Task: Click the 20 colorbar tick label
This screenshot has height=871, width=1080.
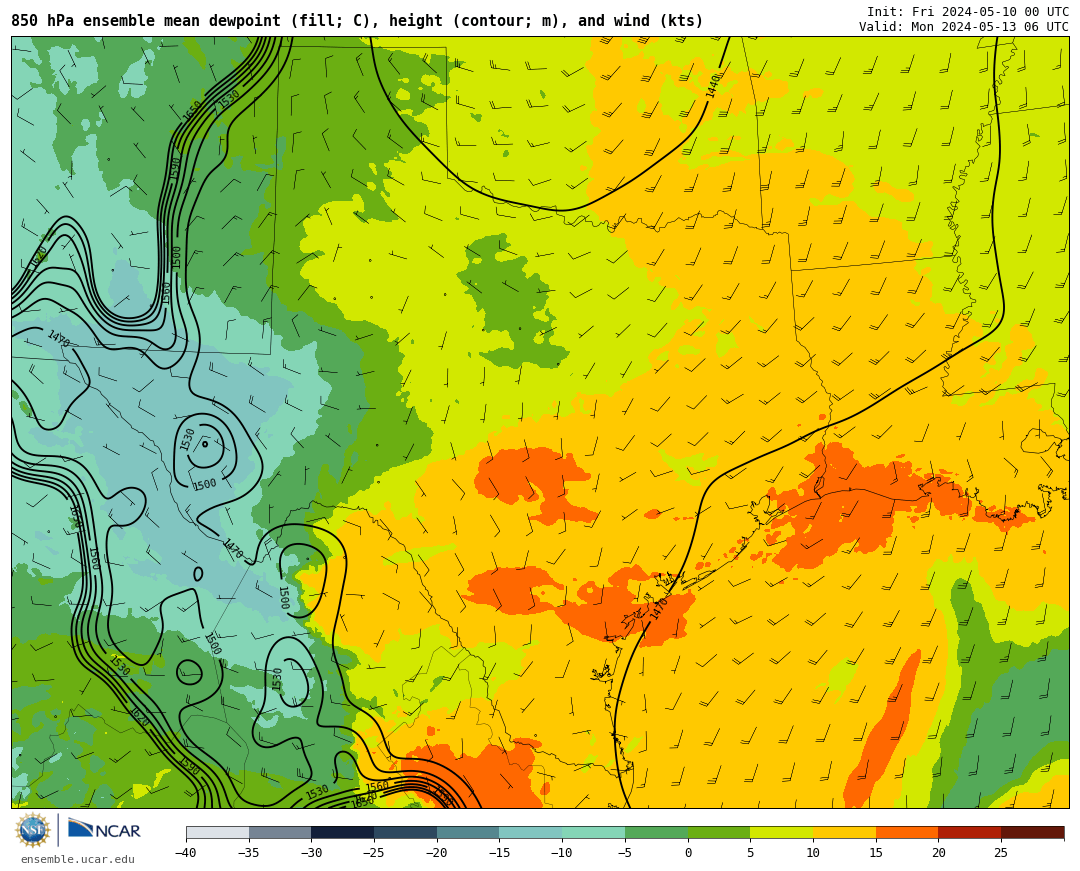Action: [x=939, y=852]
